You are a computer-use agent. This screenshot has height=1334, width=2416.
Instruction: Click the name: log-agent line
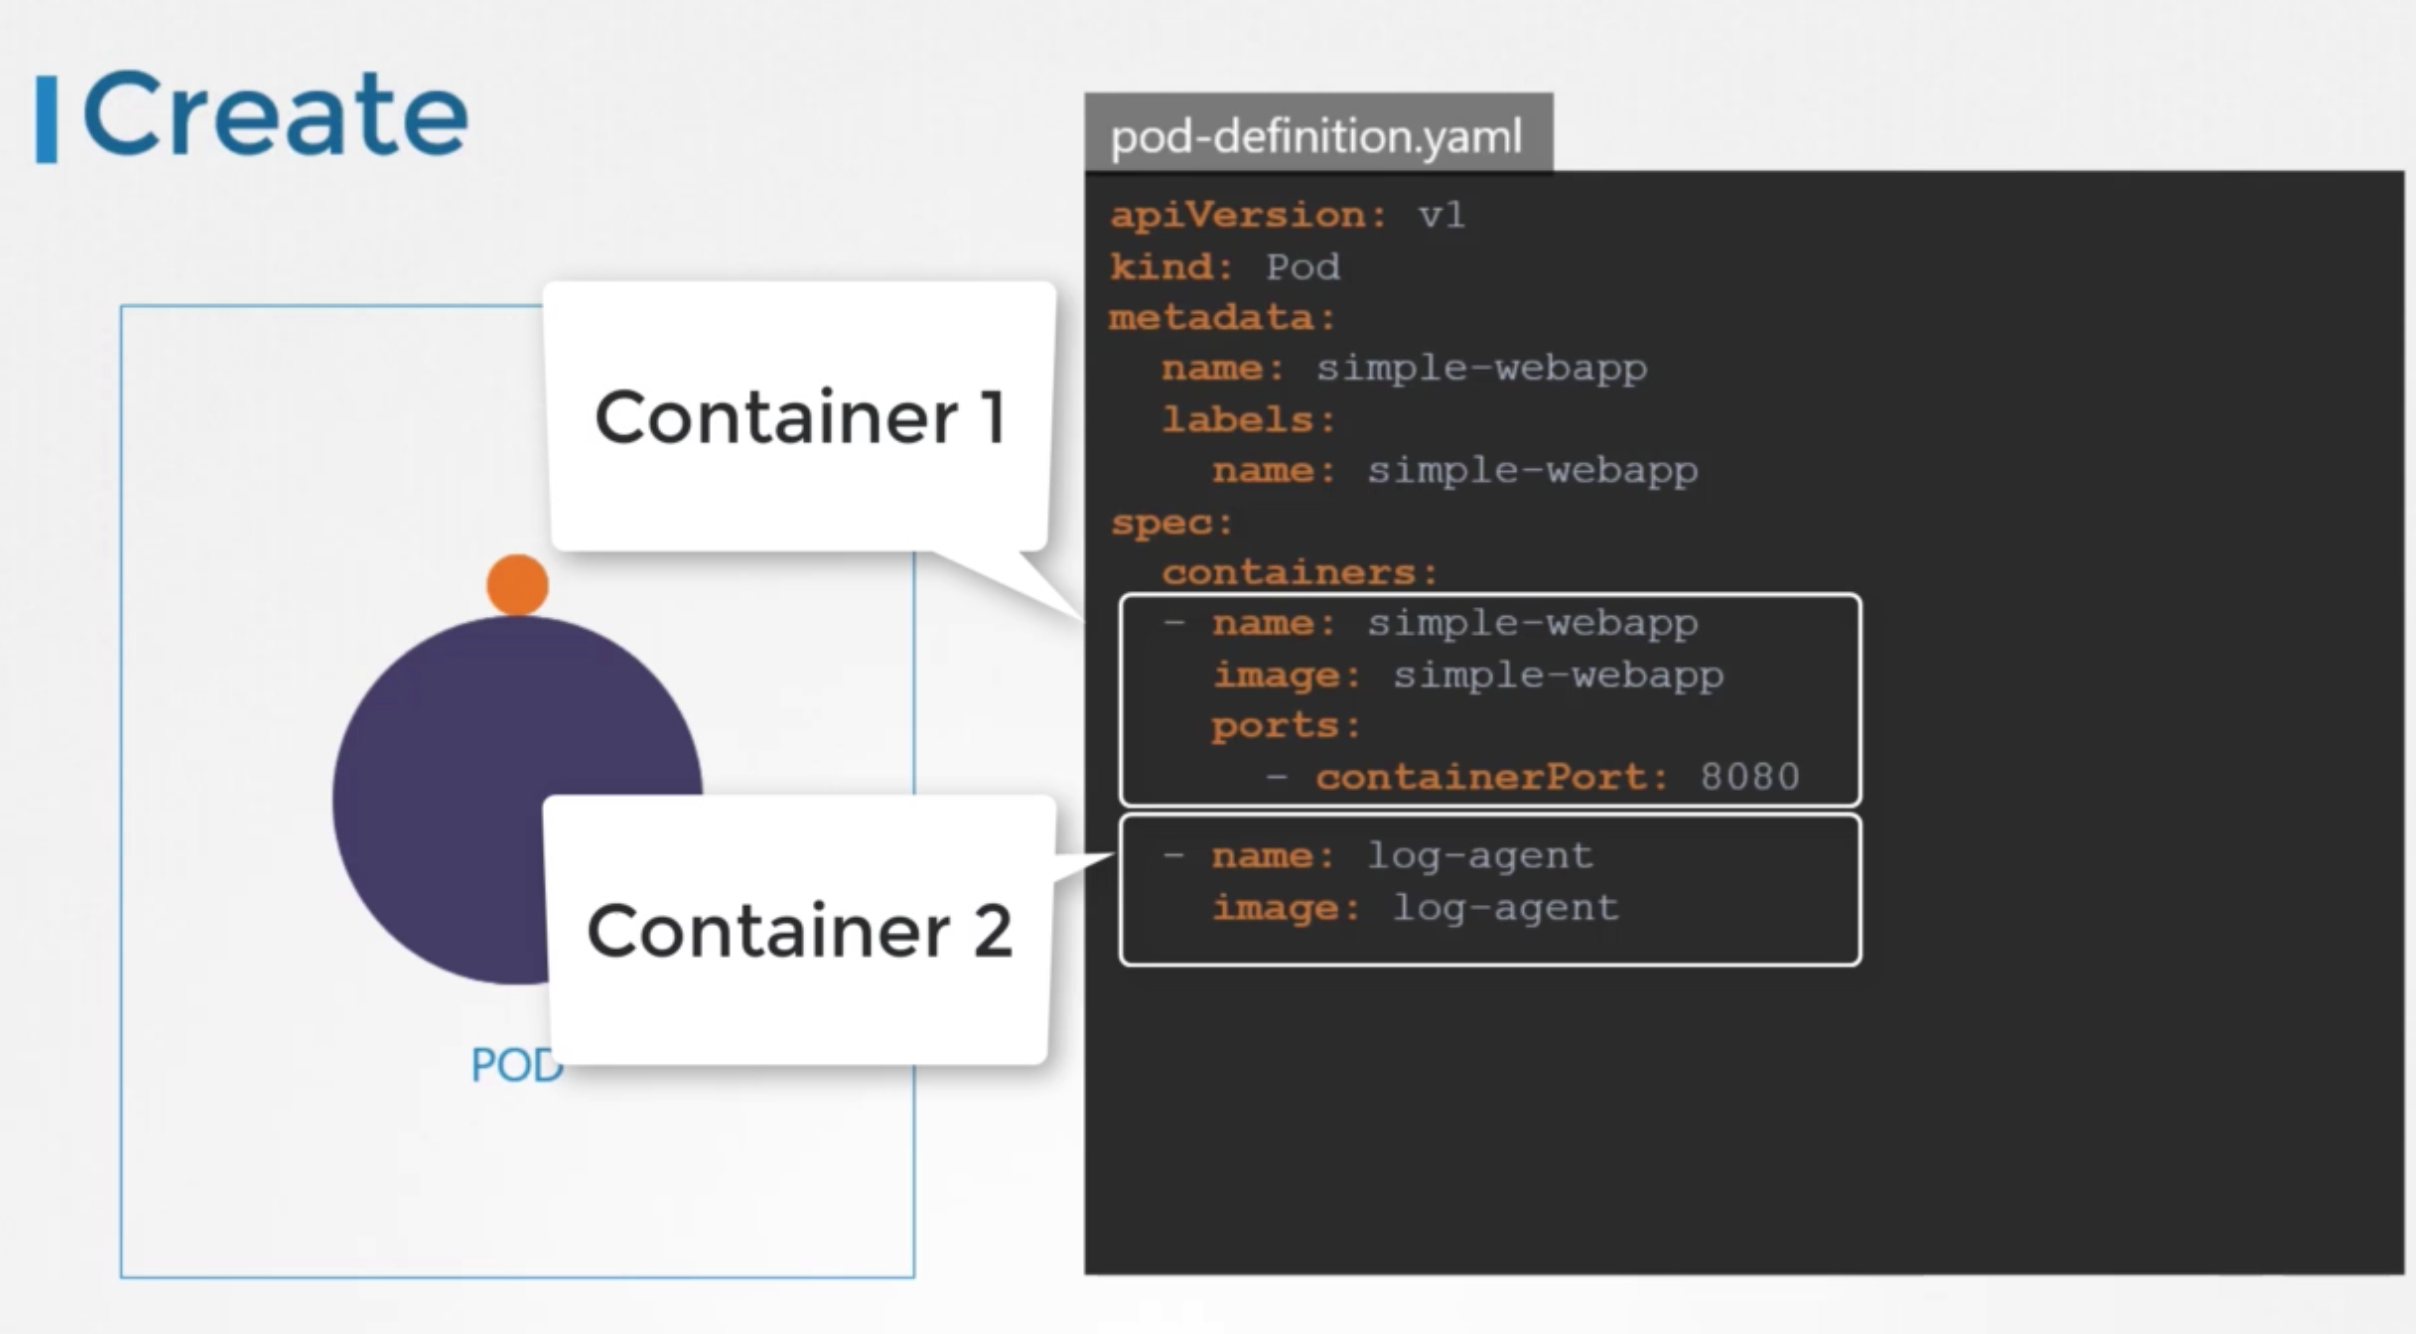click(x=1401, y=856)
